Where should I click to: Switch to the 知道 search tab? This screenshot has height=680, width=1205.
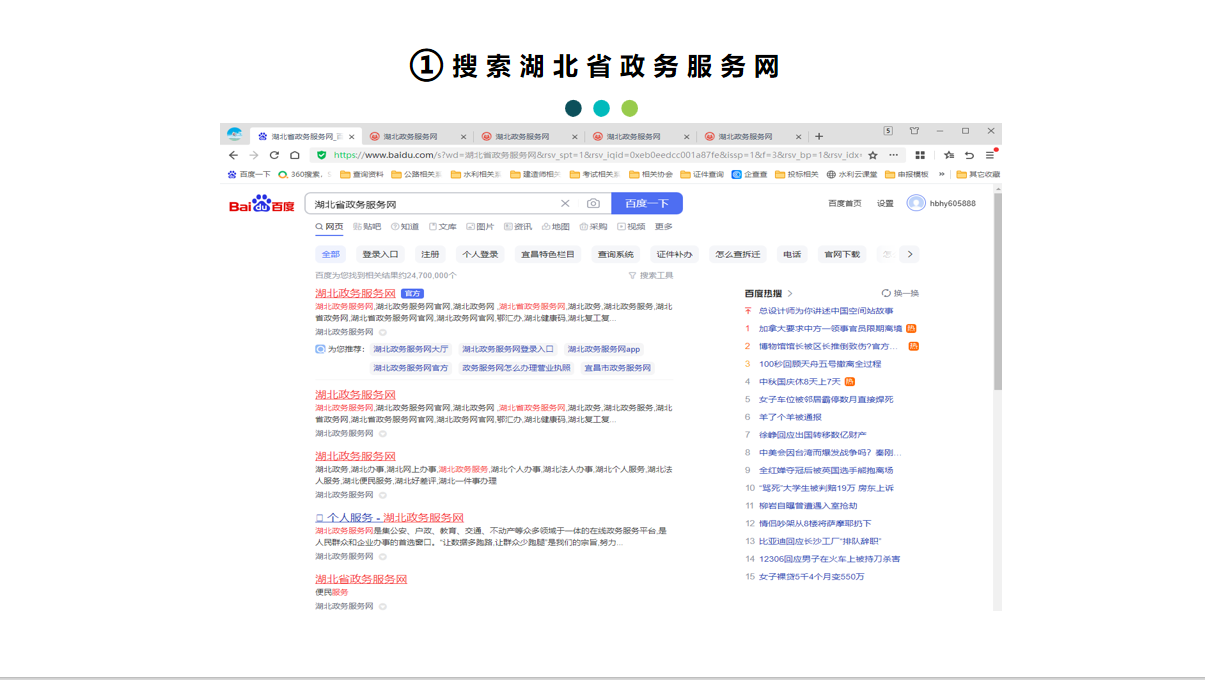[x=405, y=227]
